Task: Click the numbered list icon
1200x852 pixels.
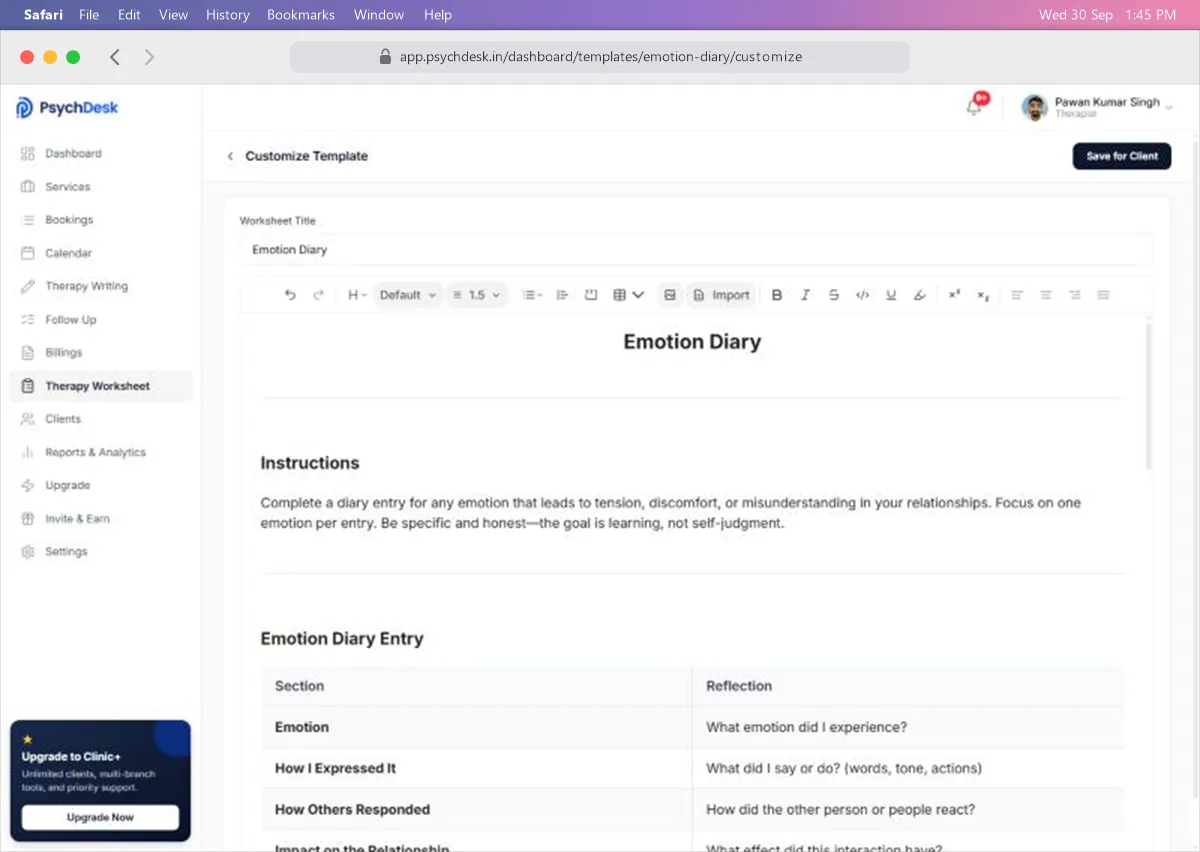Action: tap(562, 295)
